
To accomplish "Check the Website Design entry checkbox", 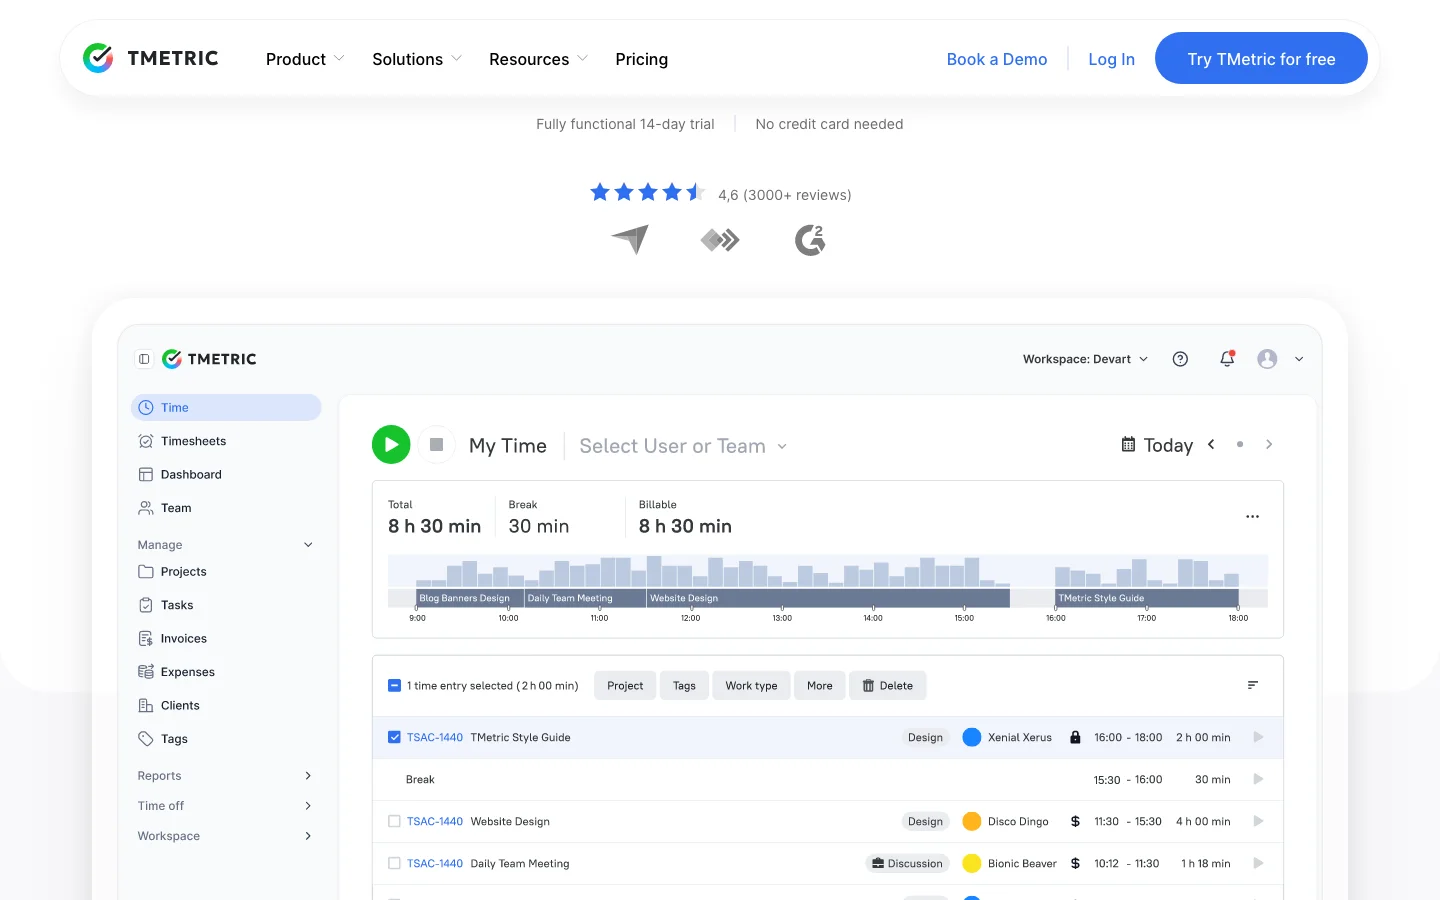I will point(394,822).
